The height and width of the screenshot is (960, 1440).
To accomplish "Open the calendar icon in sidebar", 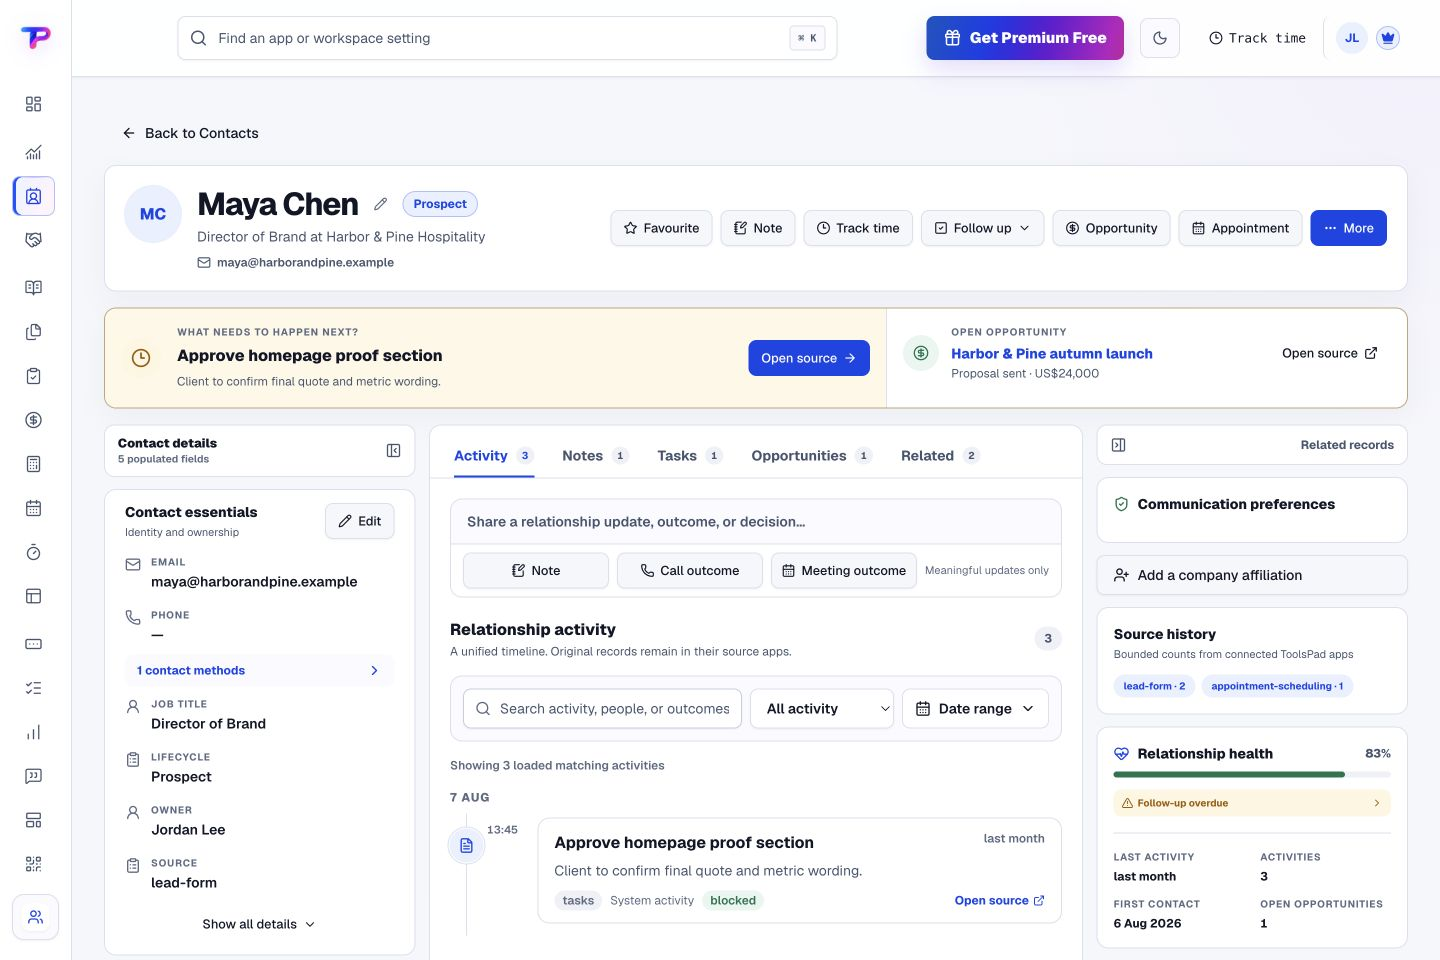I will [x=33, y=508].
